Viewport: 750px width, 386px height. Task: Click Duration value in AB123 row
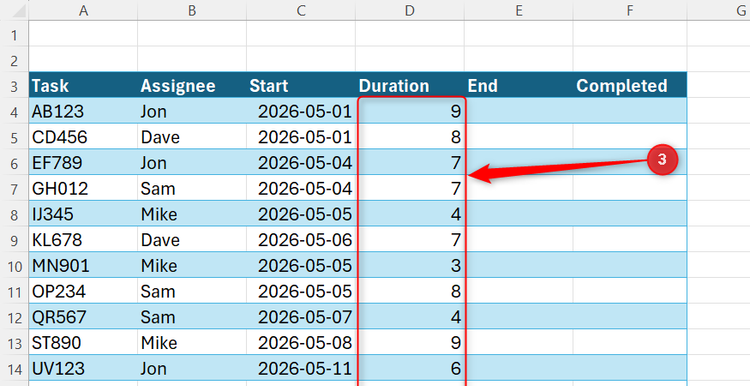[409, 111]
